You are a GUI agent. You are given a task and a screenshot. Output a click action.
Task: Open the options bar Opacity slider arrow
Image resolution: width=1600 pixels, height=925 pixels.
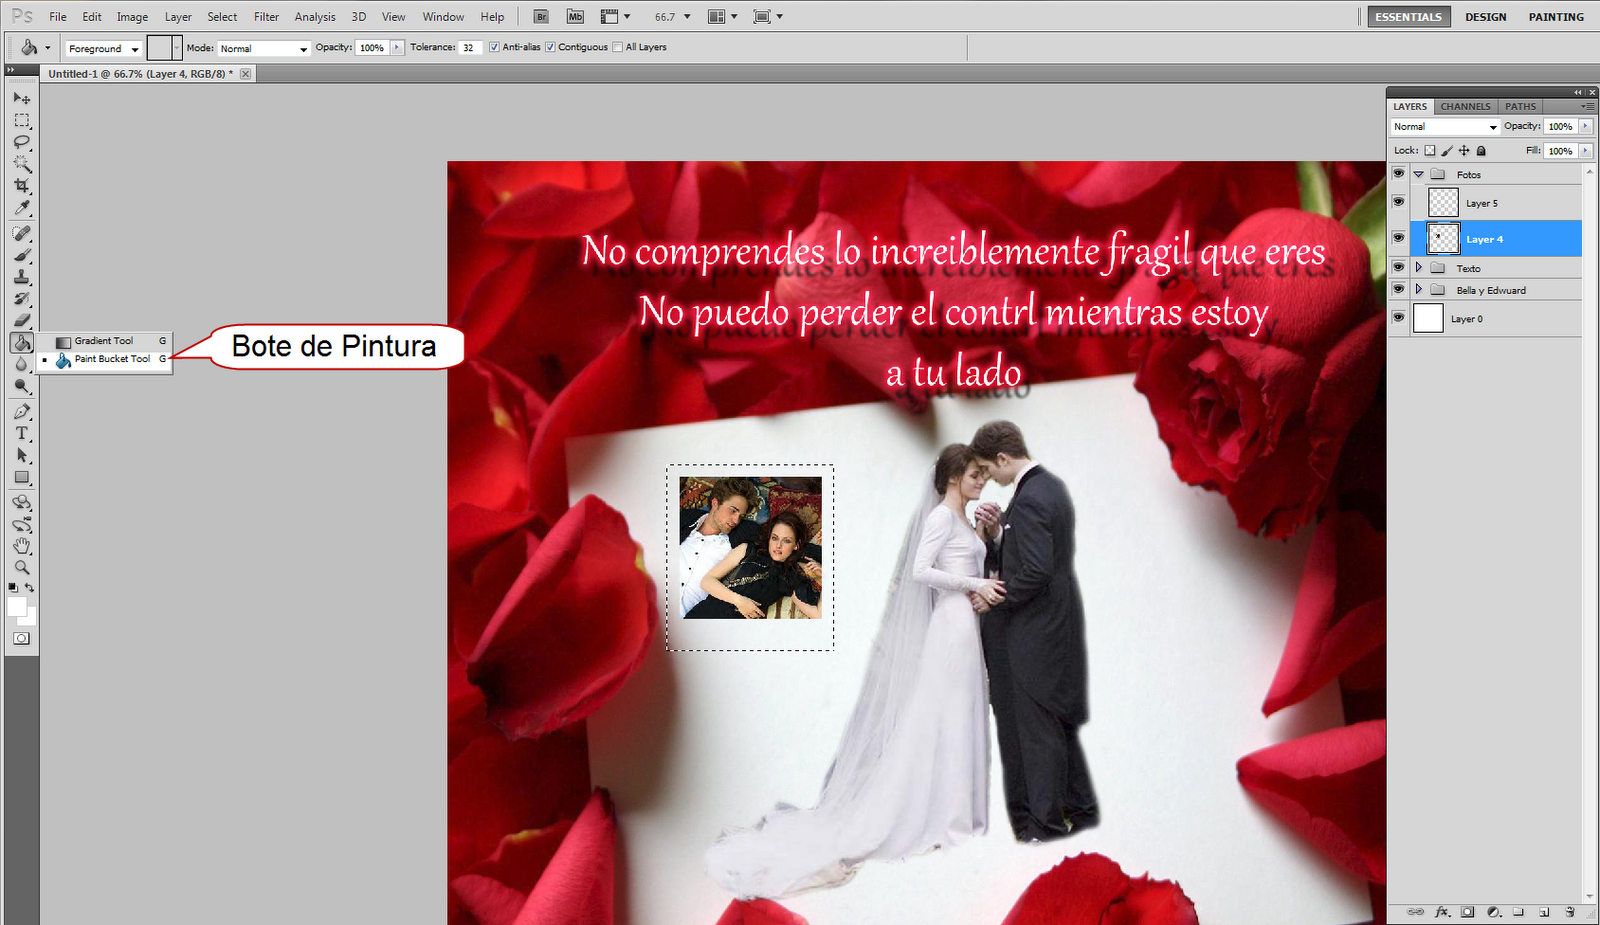(x=397, y=47)
